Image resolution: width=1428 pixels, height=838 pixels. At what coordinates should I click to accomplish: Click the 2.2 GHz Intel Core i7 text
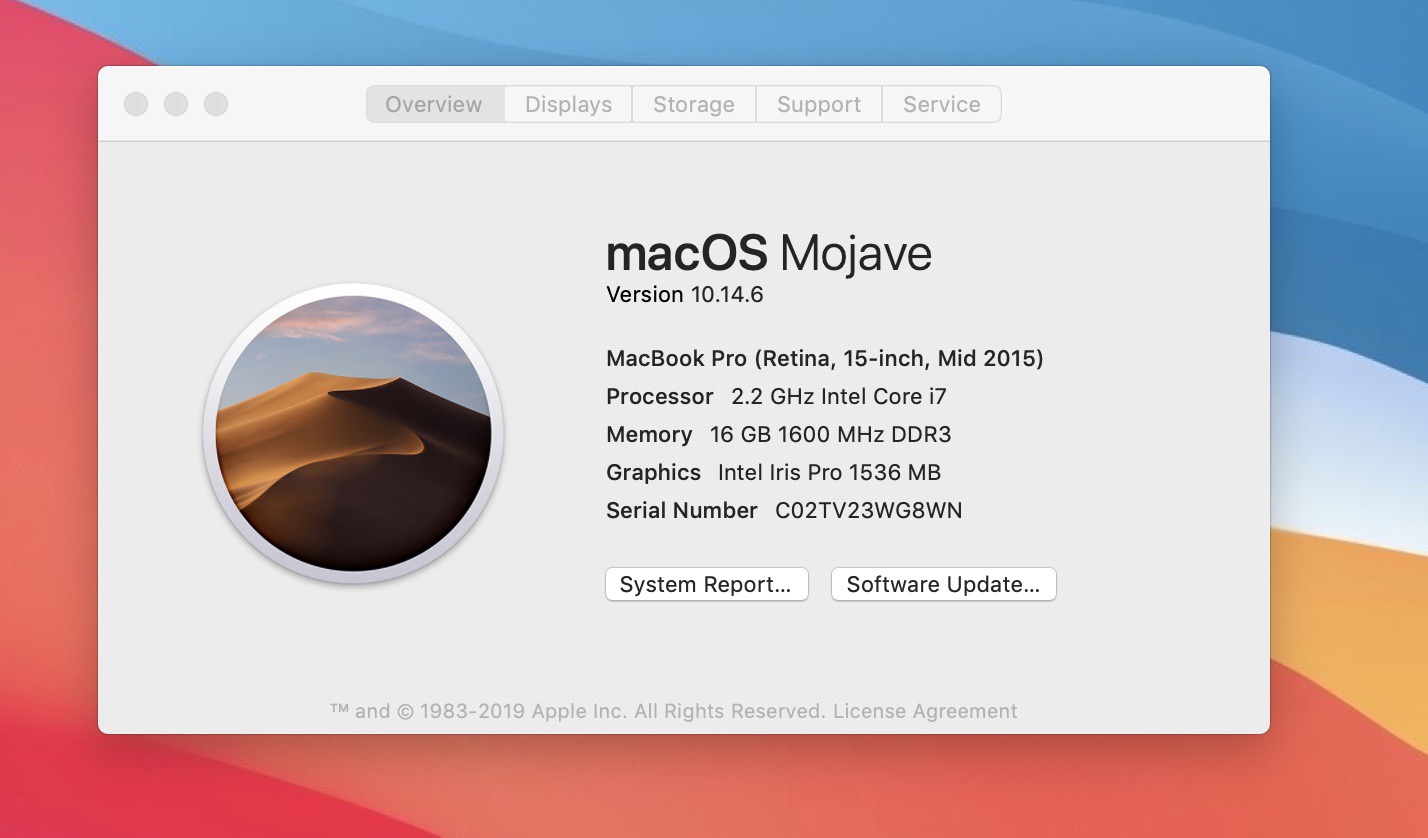838,397
